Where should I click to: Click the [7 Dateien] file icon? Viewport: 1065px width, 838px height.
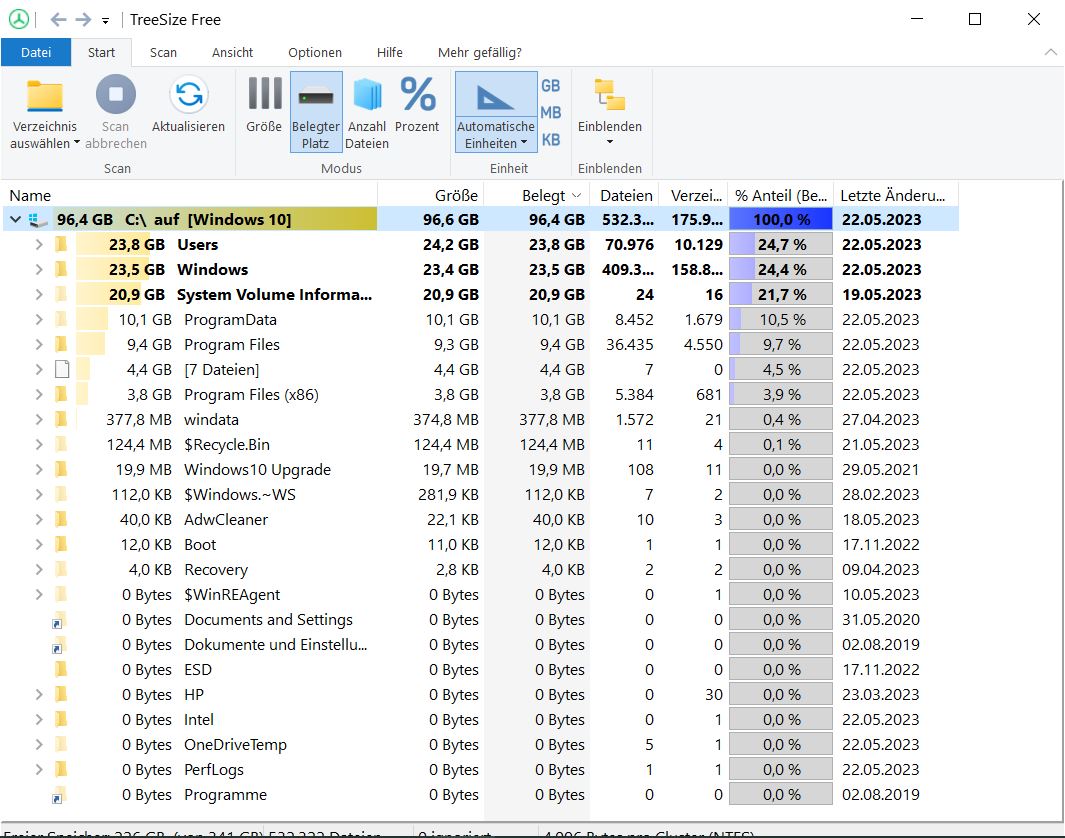tap(62, 369)
